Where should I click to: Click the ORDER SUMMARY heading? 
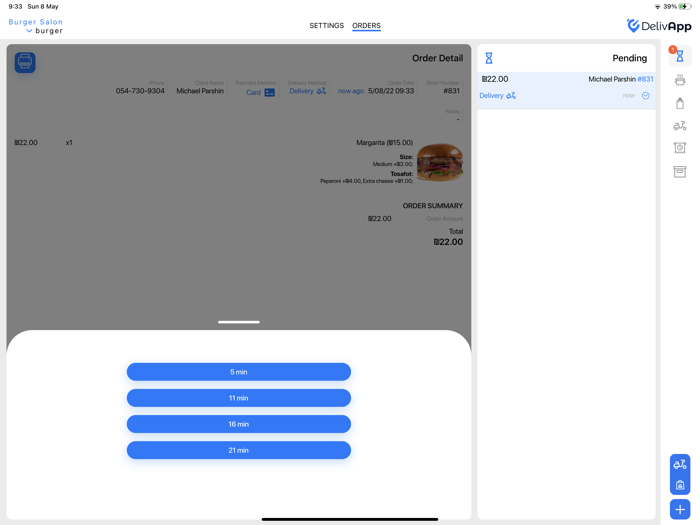click(433, 206)
